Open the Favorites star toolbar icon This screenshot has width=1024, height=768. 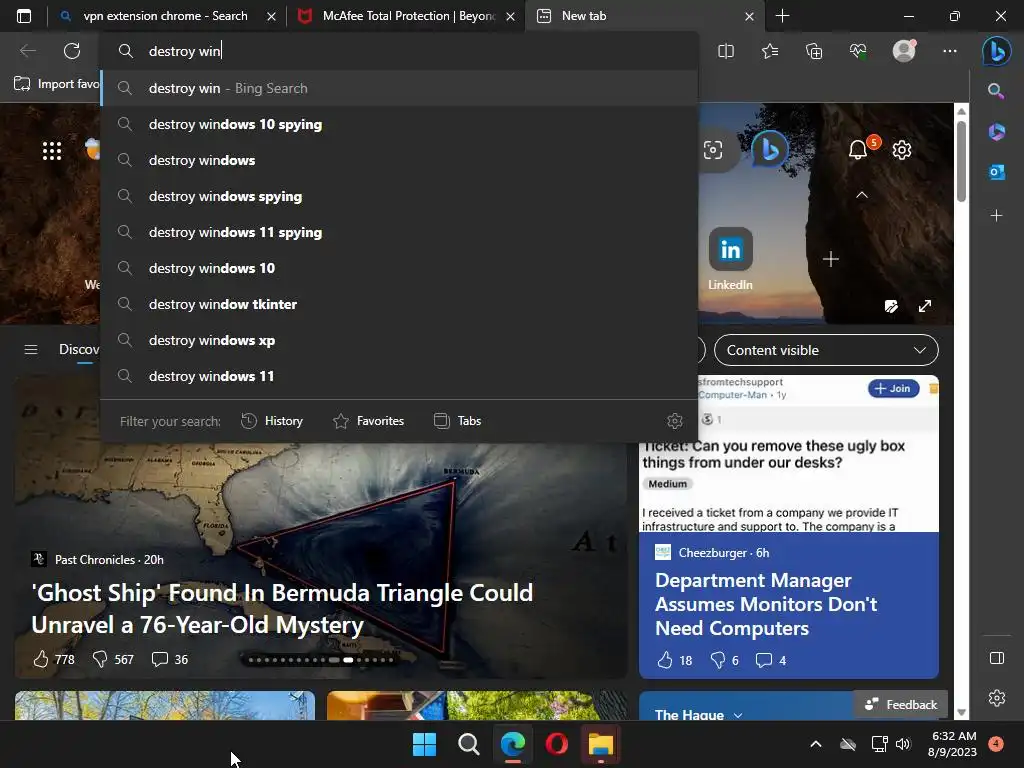pyautogui.click(x=770, y=51)
